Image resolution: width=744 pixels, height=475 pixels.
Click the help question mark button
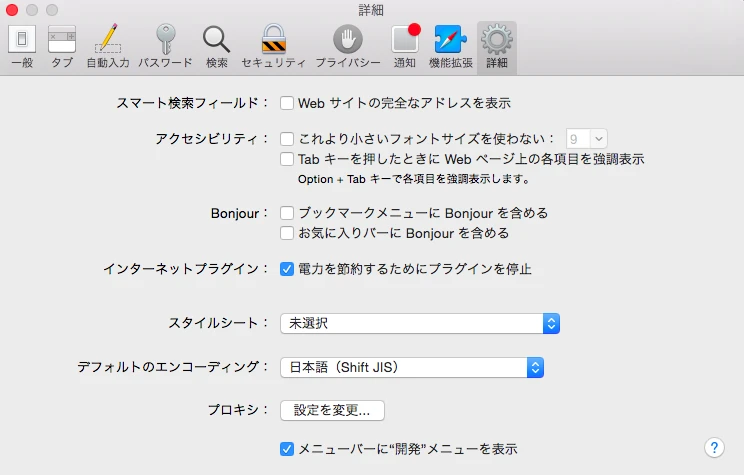(x=714, y=447)
